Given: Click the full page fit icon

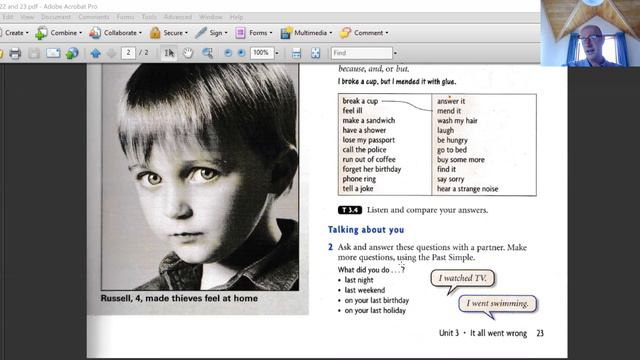Looking at the screenshot, I should [x=316, y=53].
